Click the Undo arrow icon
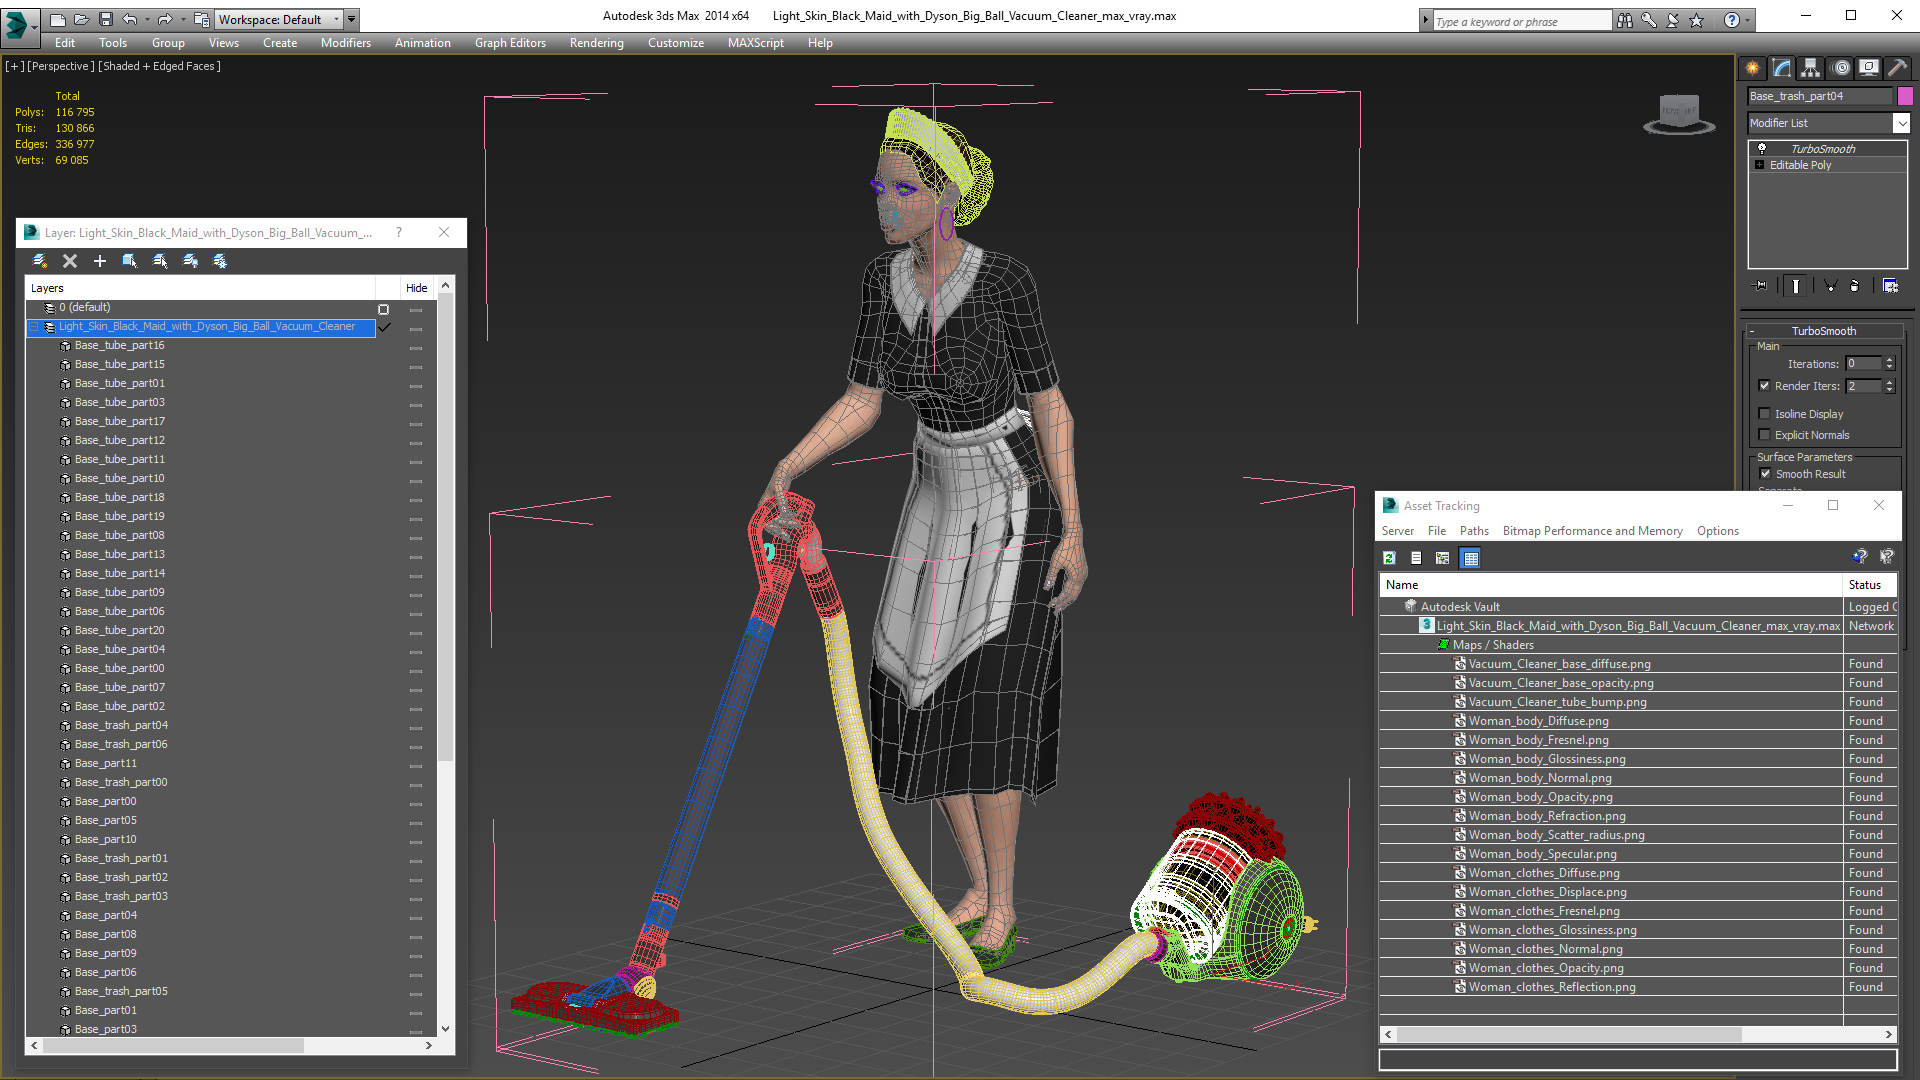Screen dimensions: 1920x1080 pyautogui.click(x=130, y=19)
